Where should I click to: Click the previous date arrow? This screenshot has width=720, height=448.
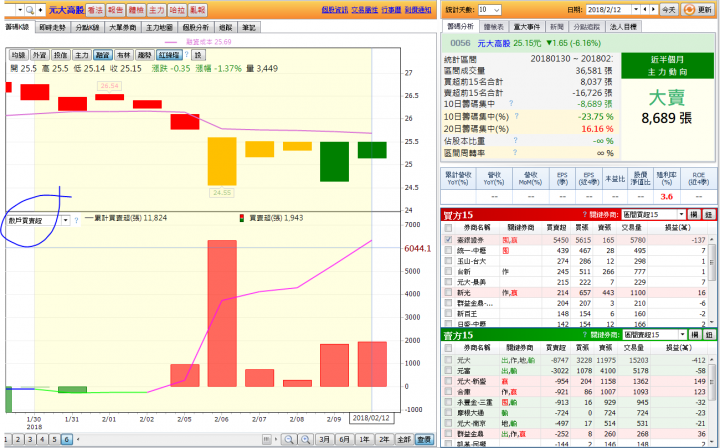646,10
